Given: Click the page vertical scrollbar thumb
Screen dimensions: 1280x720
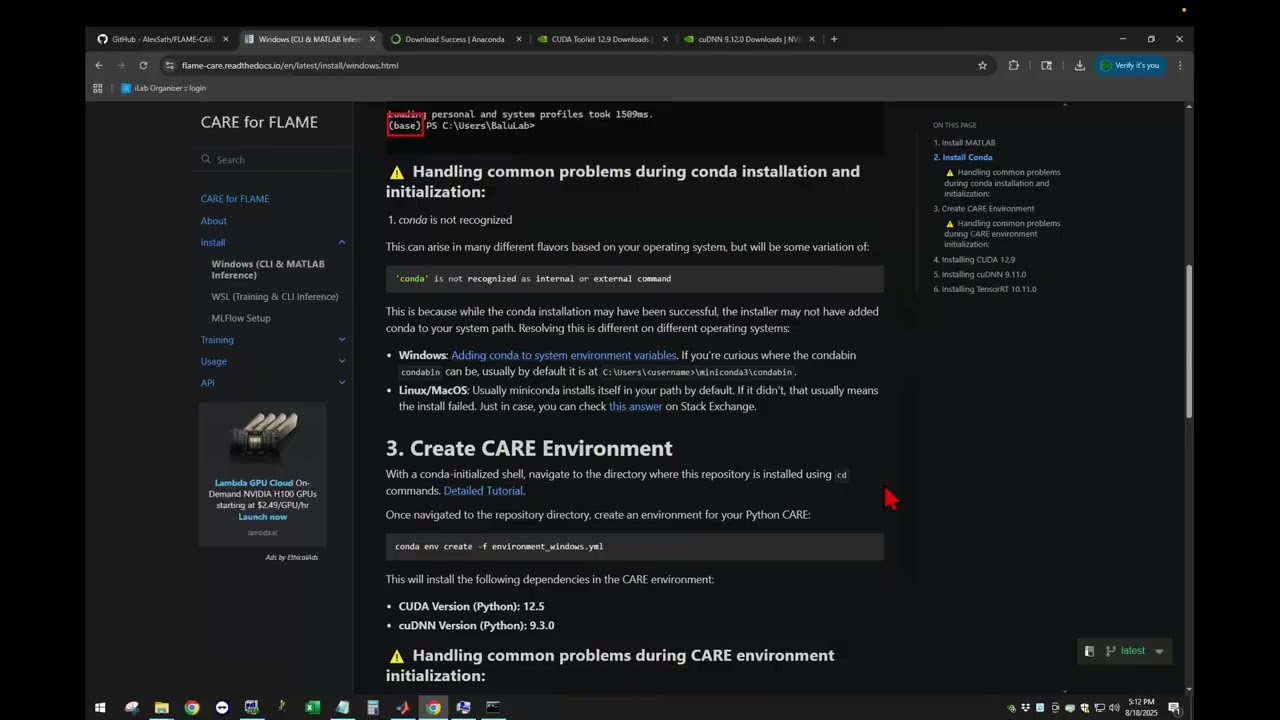Looking at the screenshot, I should [1189, 343].
